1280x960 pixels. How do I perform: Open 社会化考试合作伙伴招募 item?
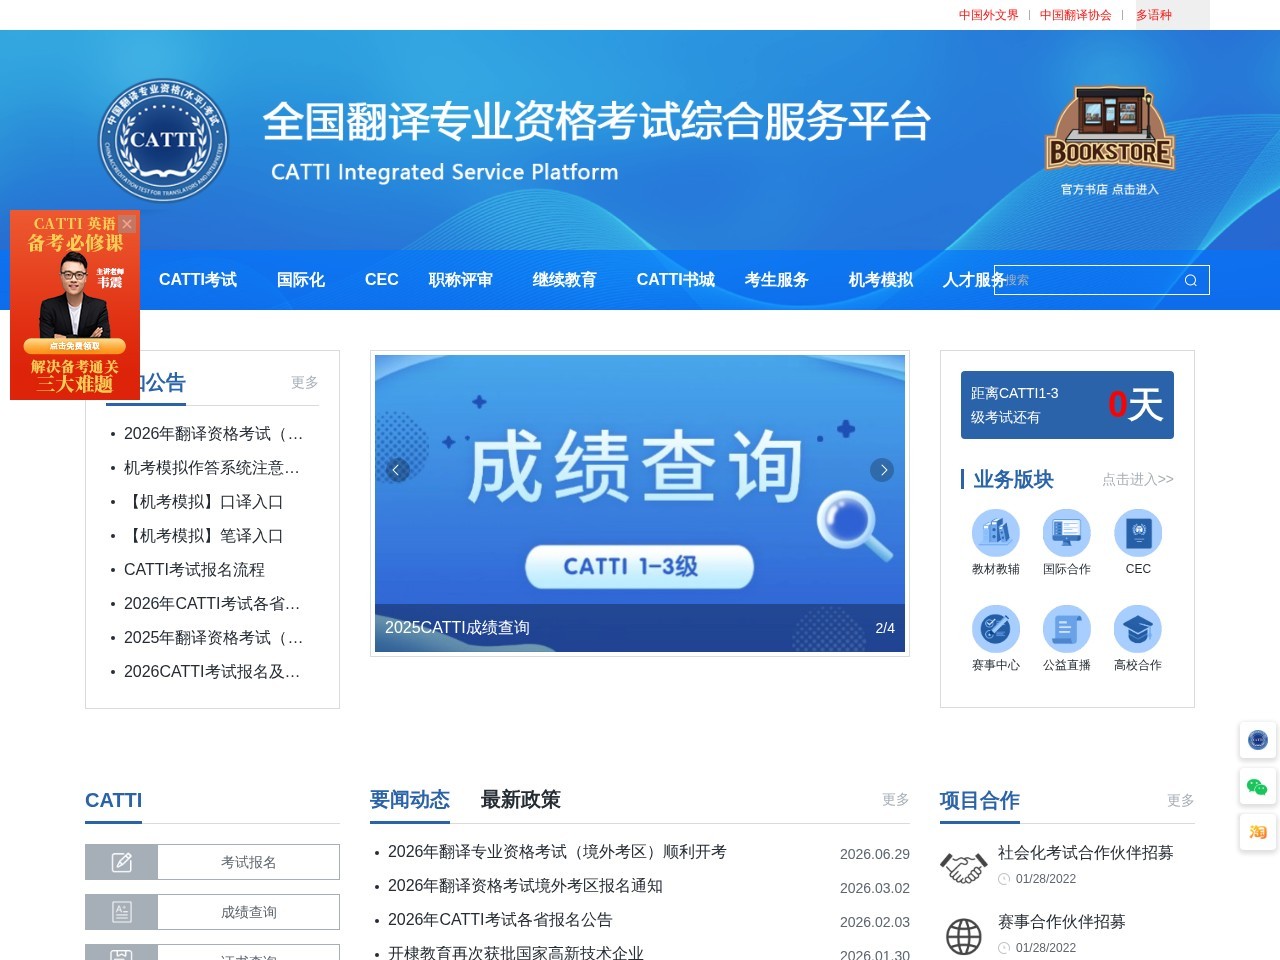pyautogui.click(x=1086, y=853)
